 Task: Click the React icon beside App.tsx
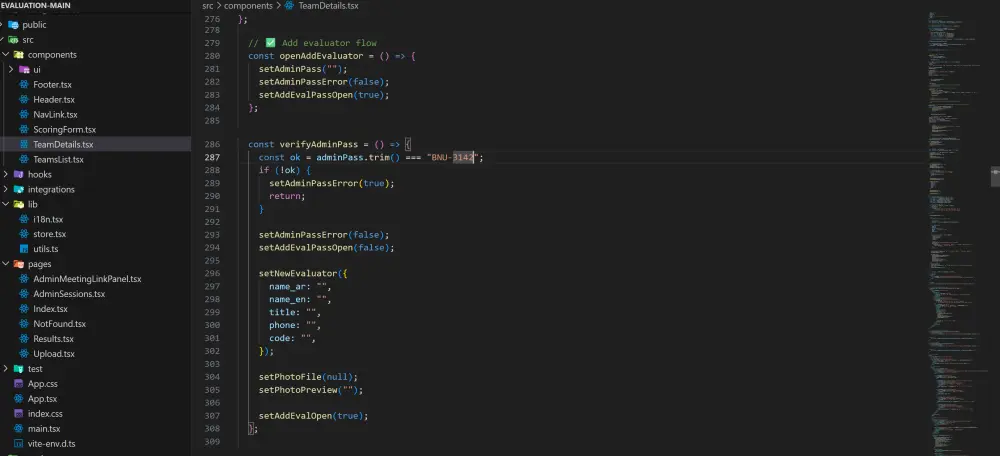point(18,399)
